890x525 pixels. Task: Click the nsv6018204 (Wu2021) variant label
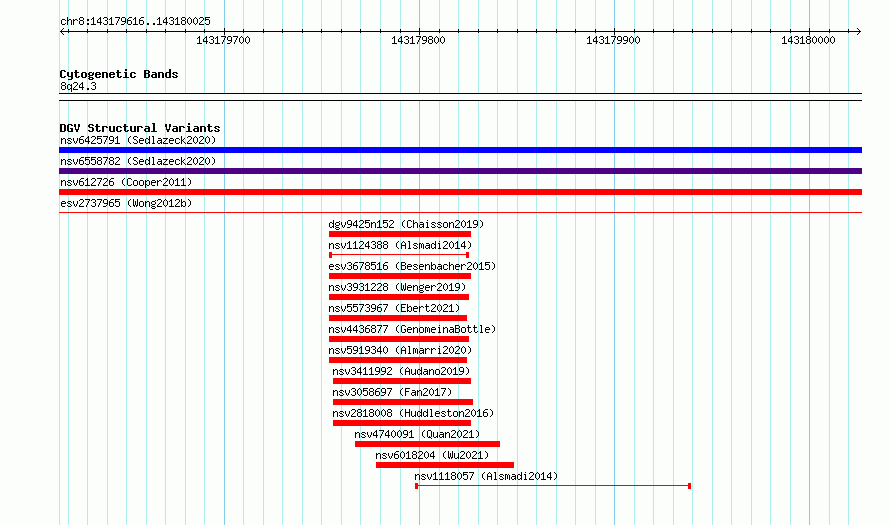(x=432, y=455)
